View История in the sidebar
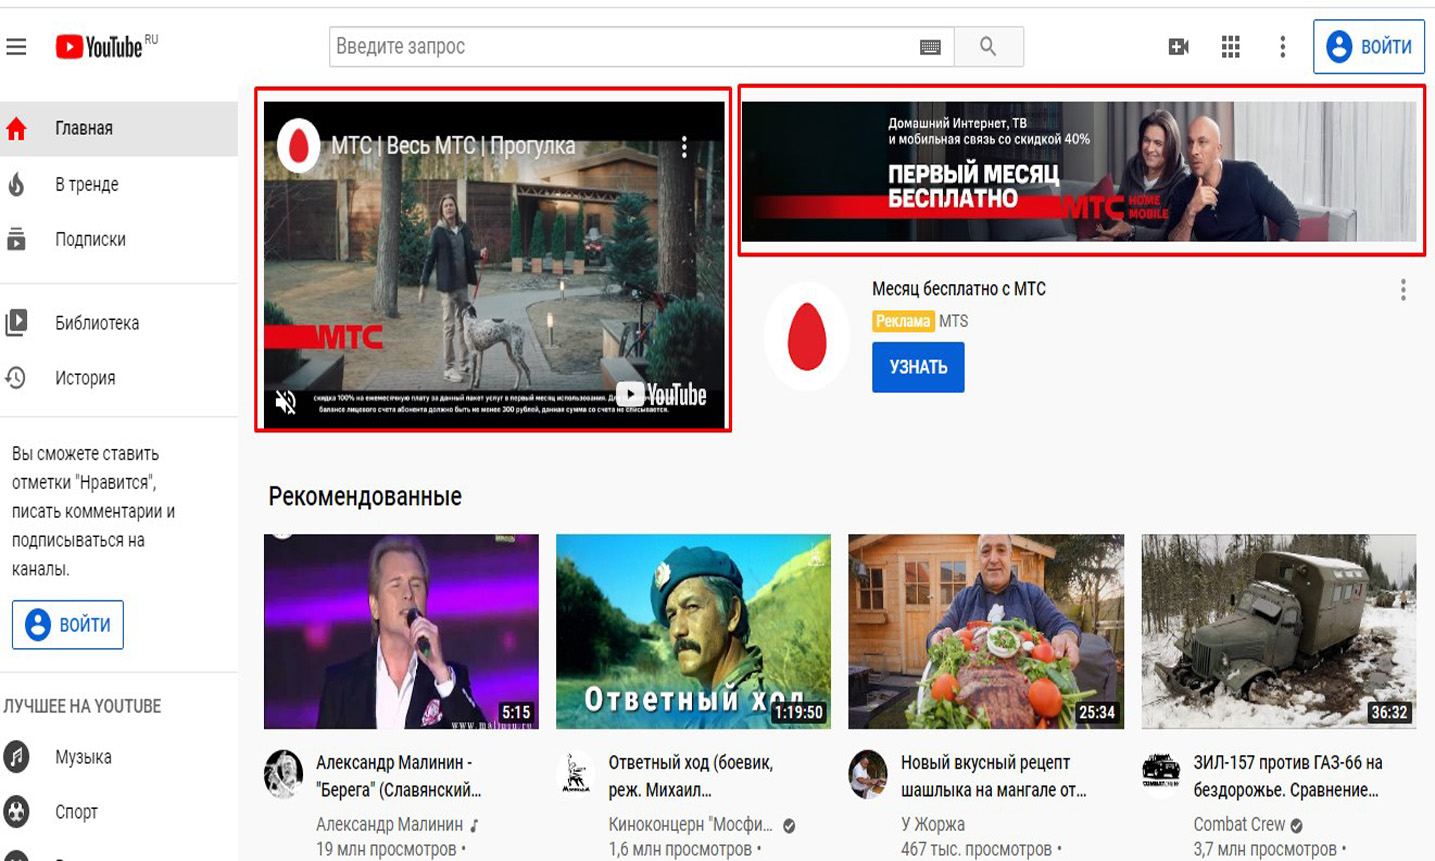This screenshot has height=861, width=1435. (x=85, y=378)
